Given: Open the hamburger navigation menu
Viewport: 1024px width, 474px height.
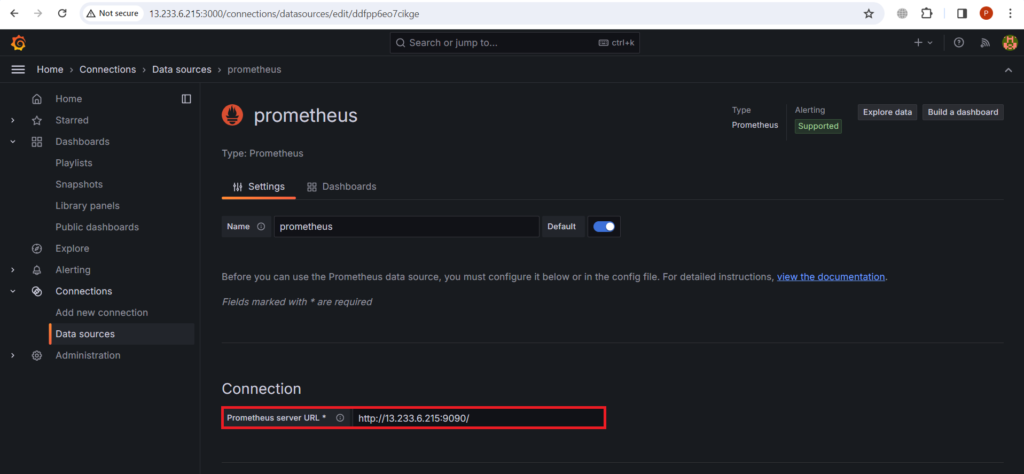Looking at the screenshot, I should [x=18, y=69].
